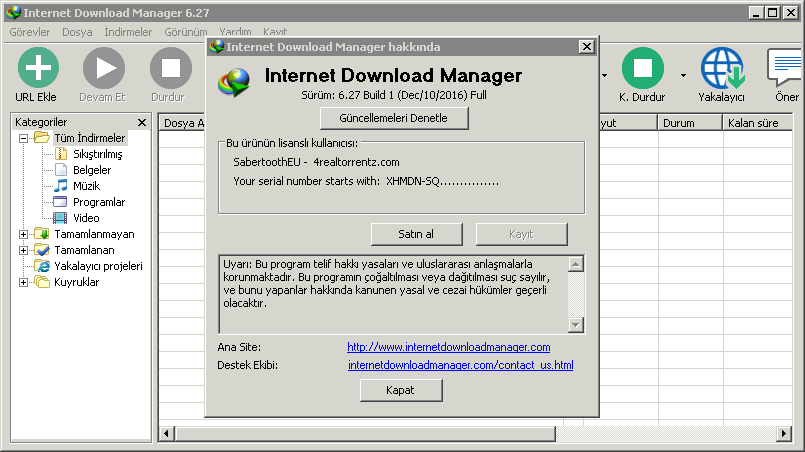Select the Video film icon
Image resolution: width=805 pixels, height=452 pixels.
(61, 218)
